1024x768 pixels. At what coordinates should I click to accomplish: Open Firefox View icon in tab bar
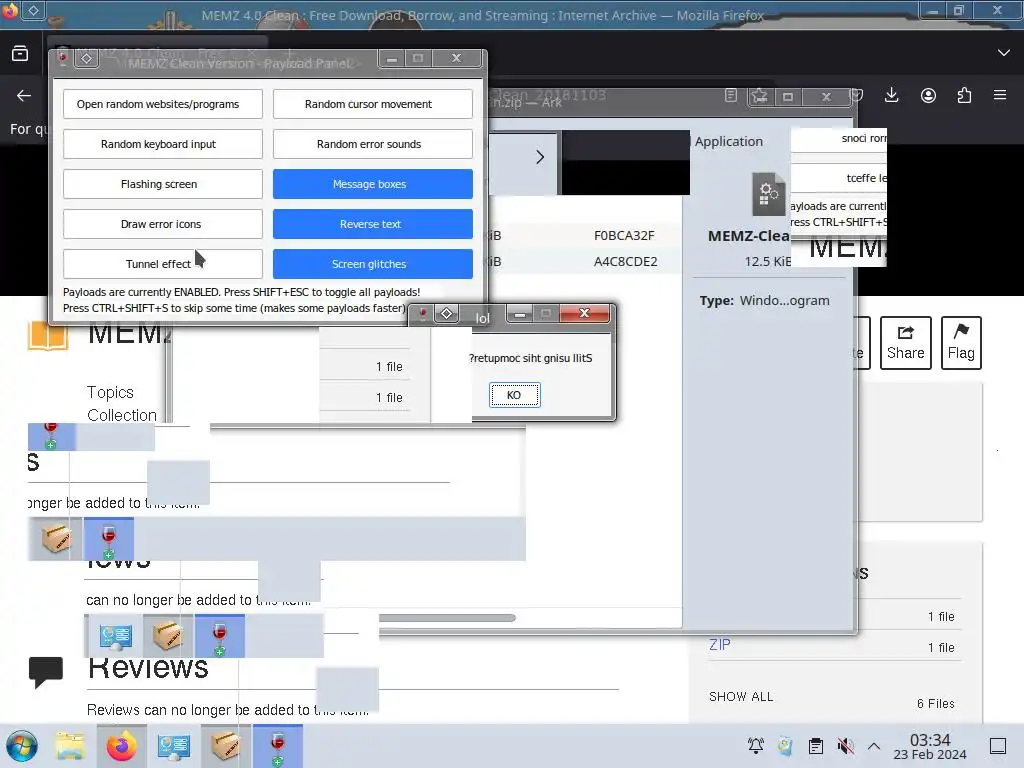pos(20,53)
